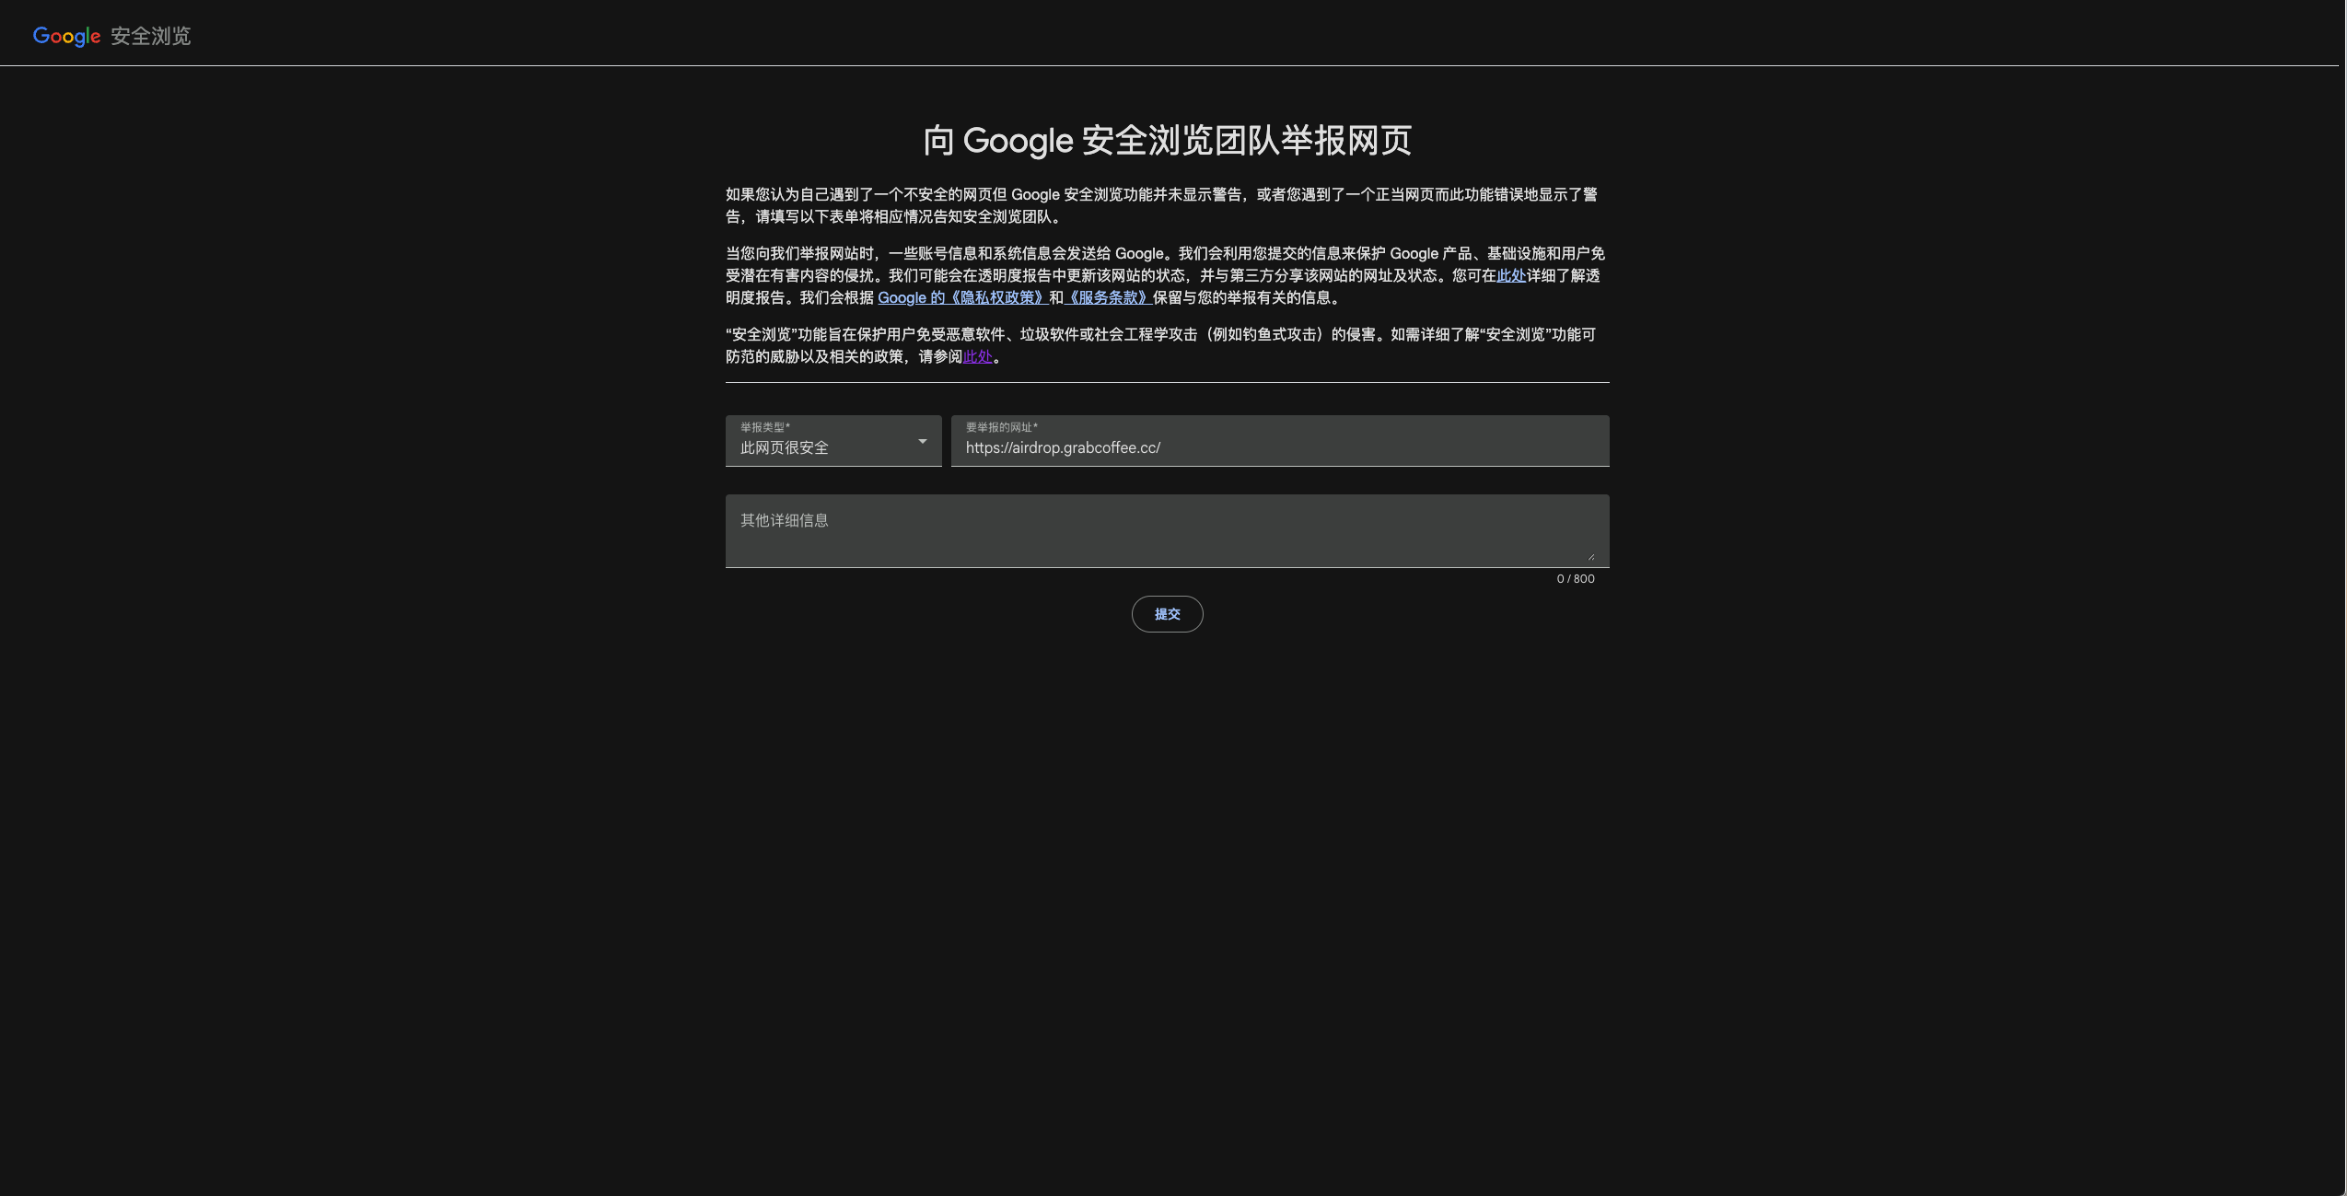Image resolution: width=2347 pixels, height=1196 pixels.
Task: Open the 《服务条款》 link
Action: point(1107,298)
